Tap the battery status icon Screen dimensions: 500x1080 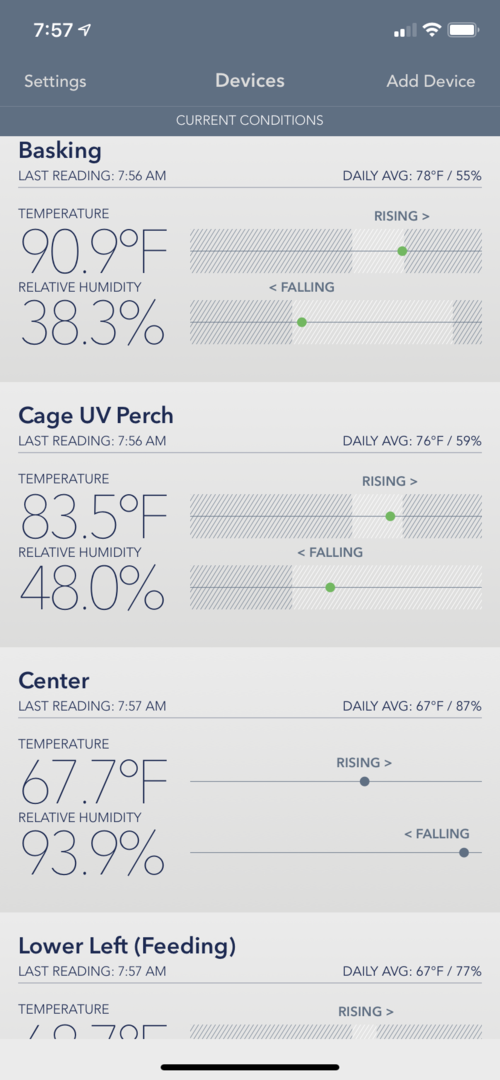point(463,30)
